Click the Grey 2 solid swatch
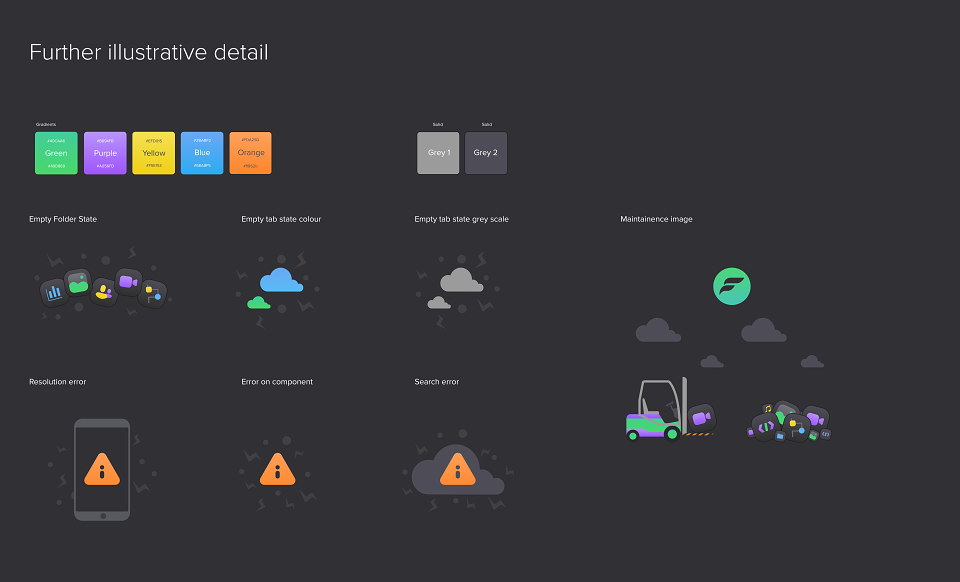This screenshot has width=960, height=582. coord(486,153)
